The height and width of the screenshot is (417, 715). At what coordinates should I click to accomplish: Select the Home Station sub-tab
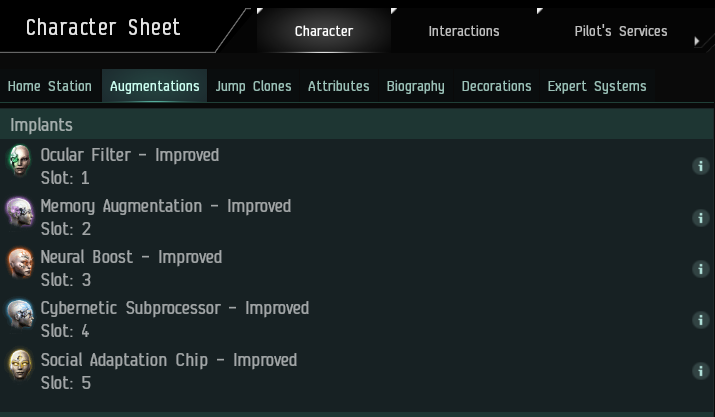50,86
